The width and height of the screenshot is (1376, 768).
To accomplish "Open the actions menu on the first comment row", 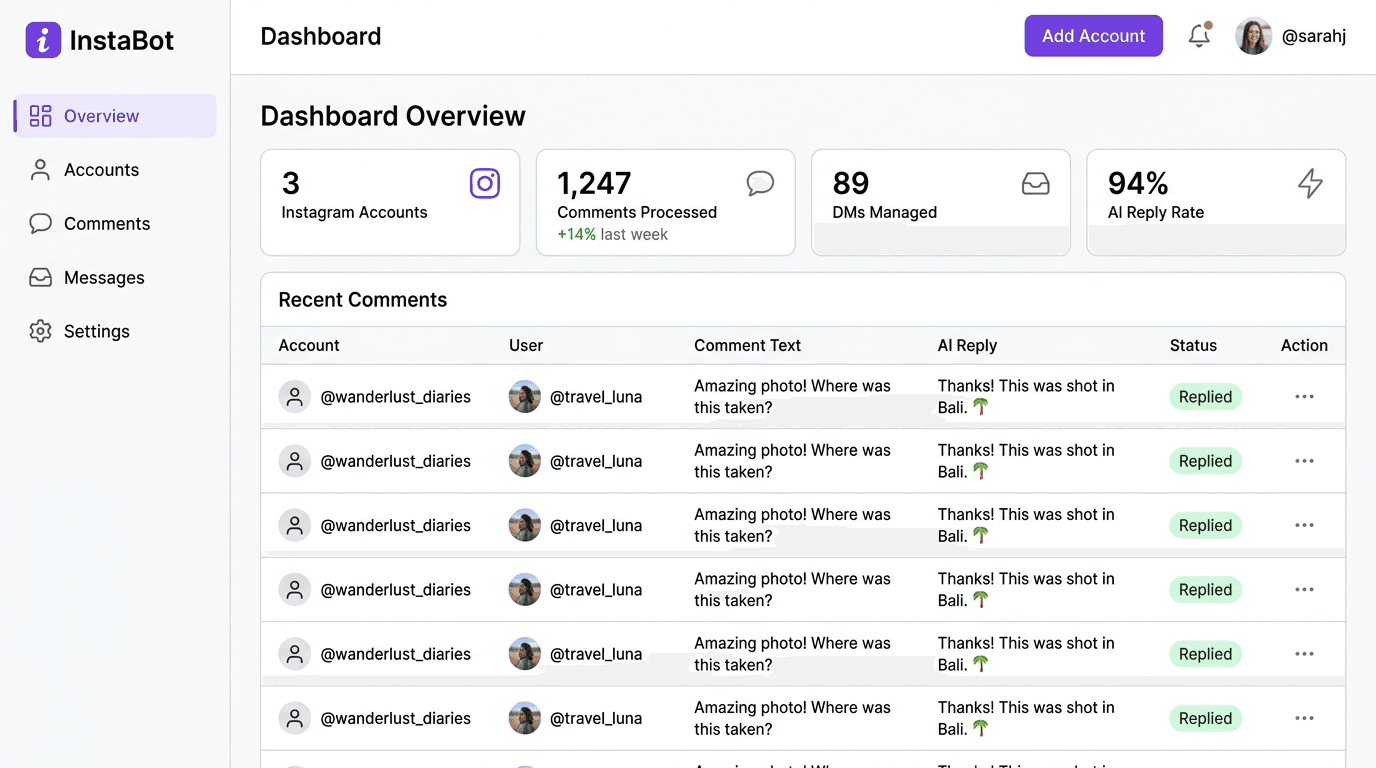I will click(x=1304, y=396).
